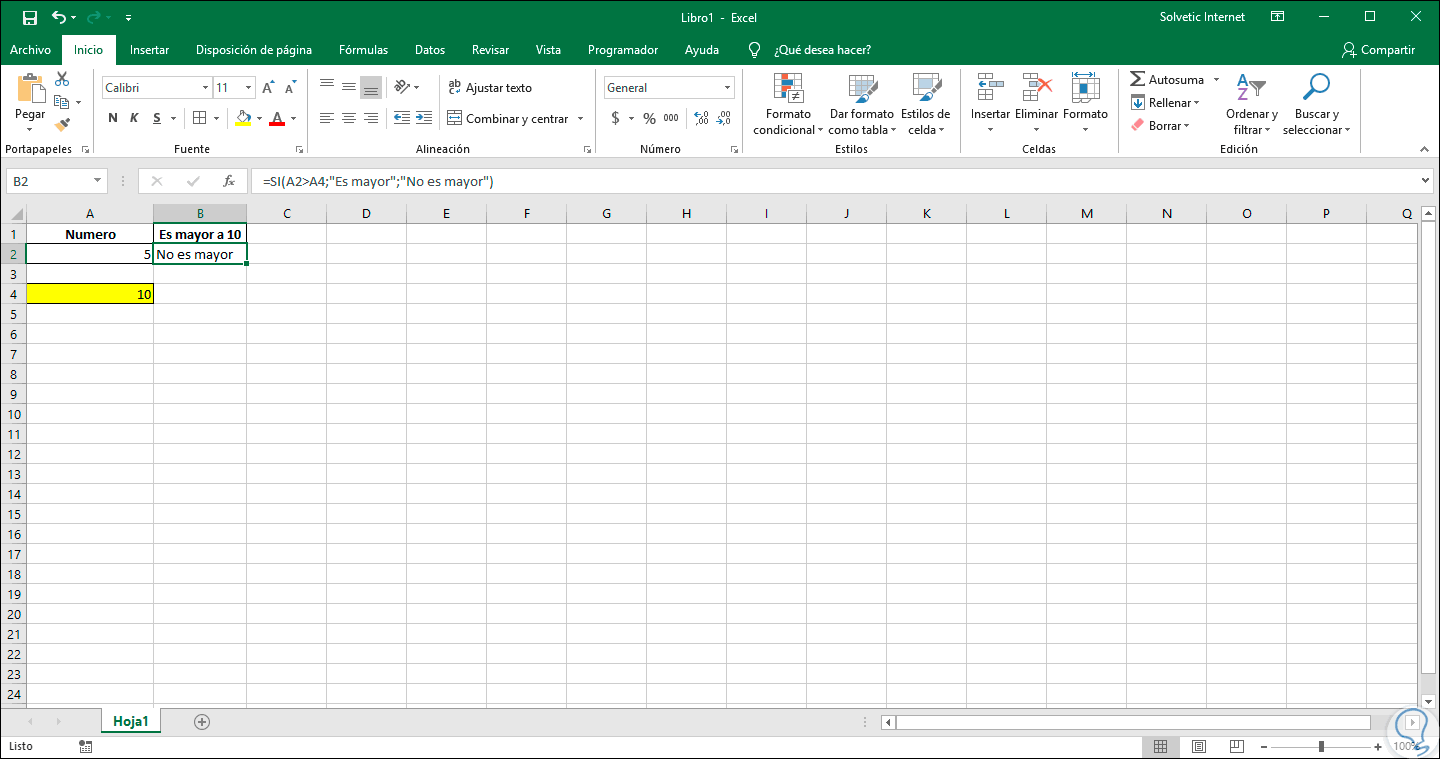Click the Percent style icon
The height and width of the screenshot is (759, 1440).
[x=649, y=118]
